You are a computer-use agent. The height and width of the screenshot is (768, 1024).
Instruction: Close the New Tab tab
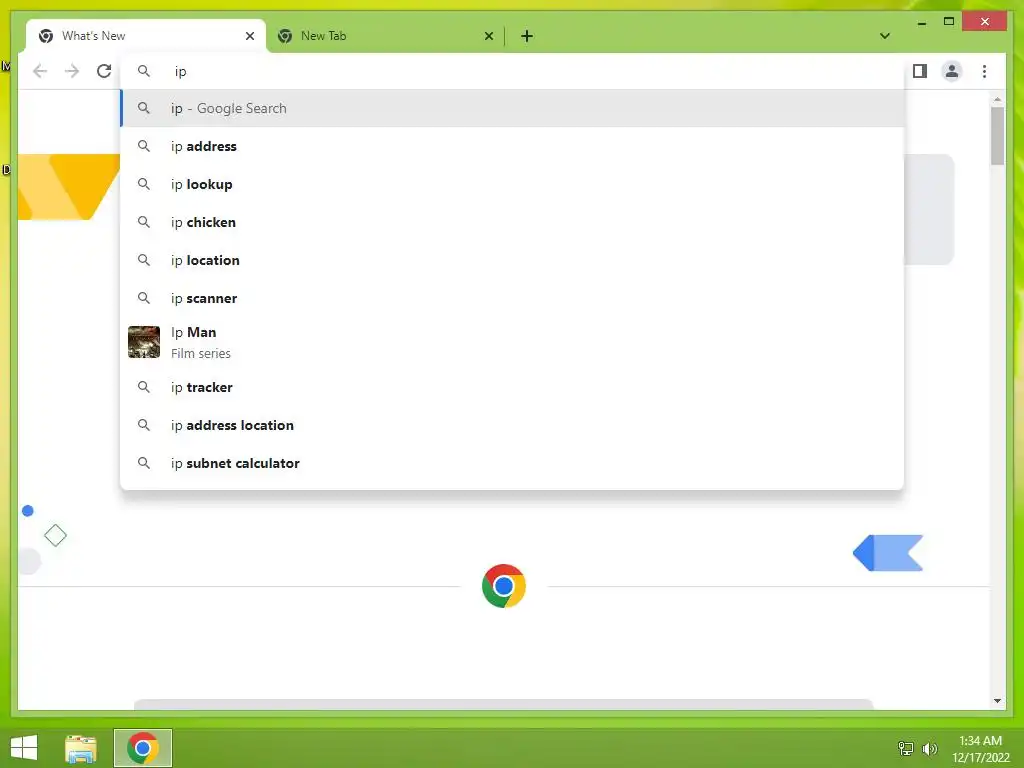(x=488, y=36)
